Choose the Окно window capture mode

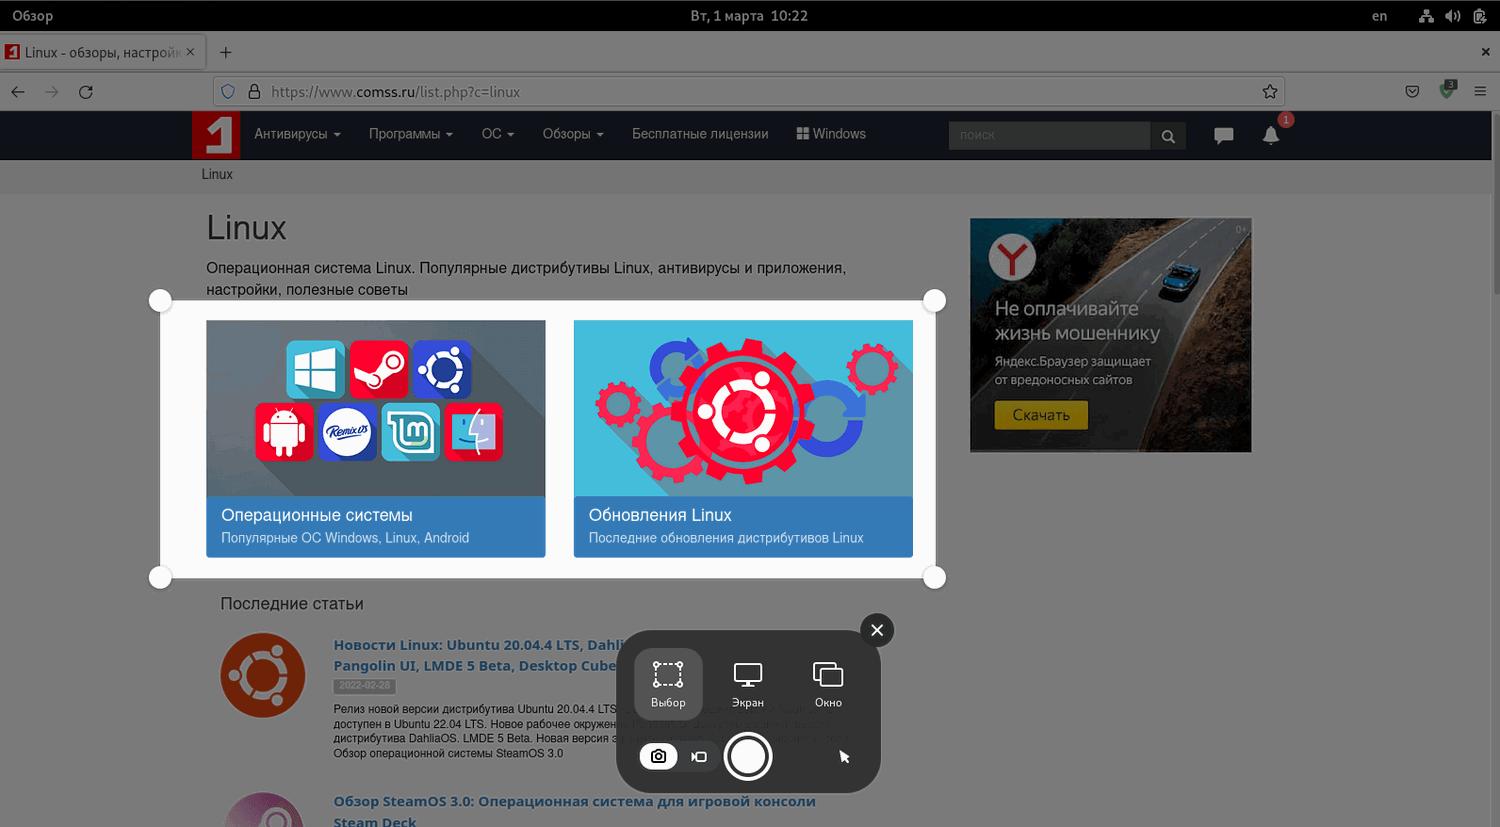(x=828, y=684)
